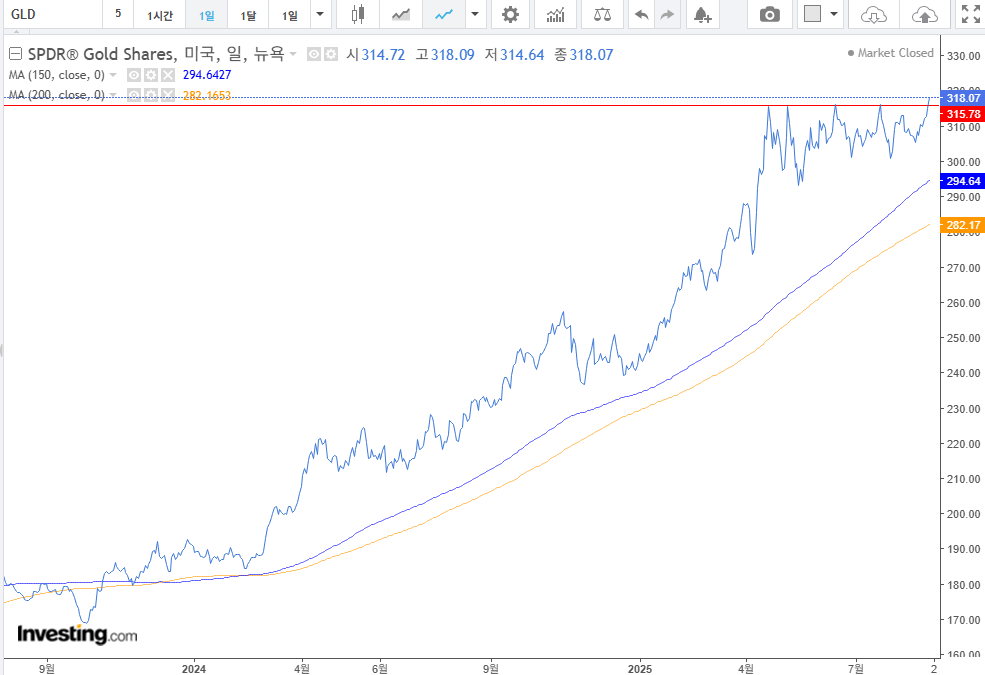Save chart with cloud upload icon

click(924, 14)
